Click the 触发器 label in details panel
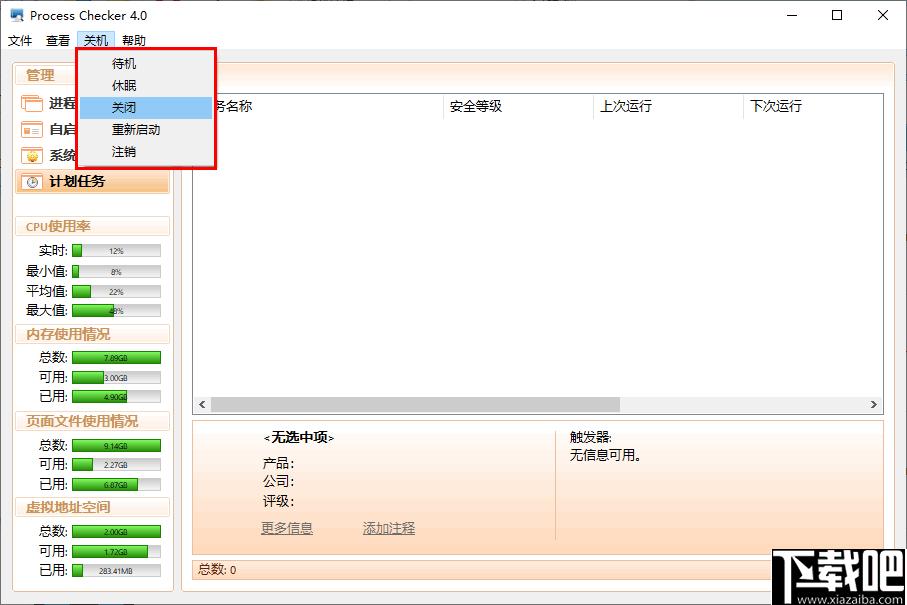Viewport: 907px width, 605px height. click(x=591, y=437)
